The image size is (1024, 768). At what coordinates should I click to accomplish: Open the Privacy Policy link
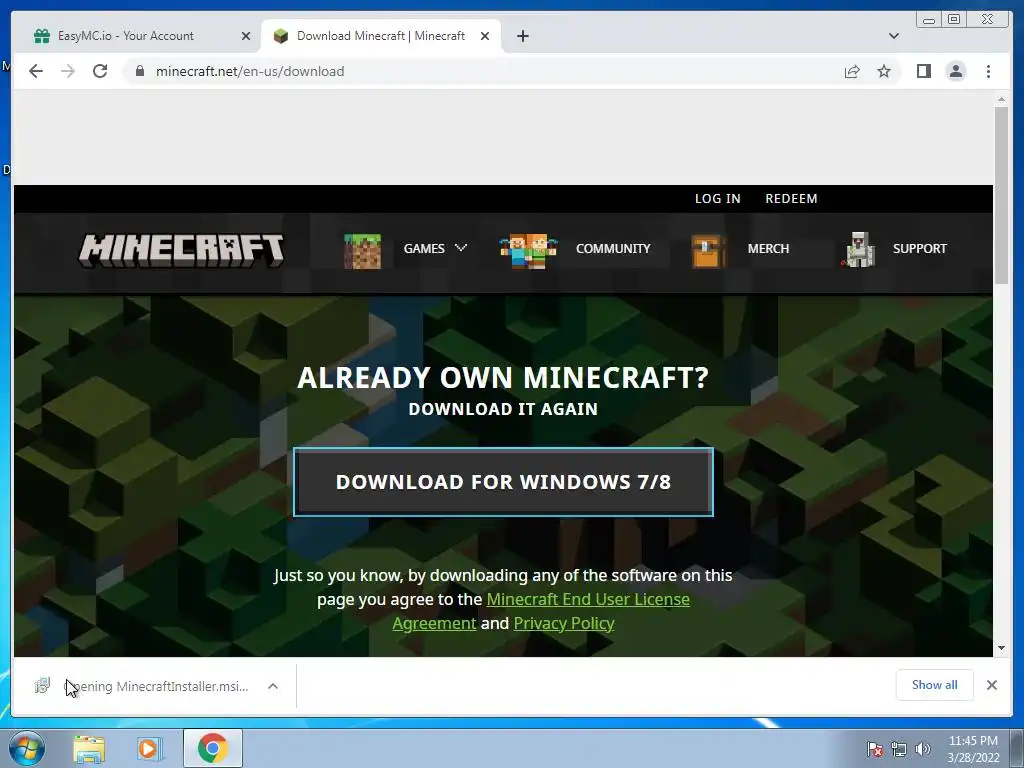coord(564,624)
